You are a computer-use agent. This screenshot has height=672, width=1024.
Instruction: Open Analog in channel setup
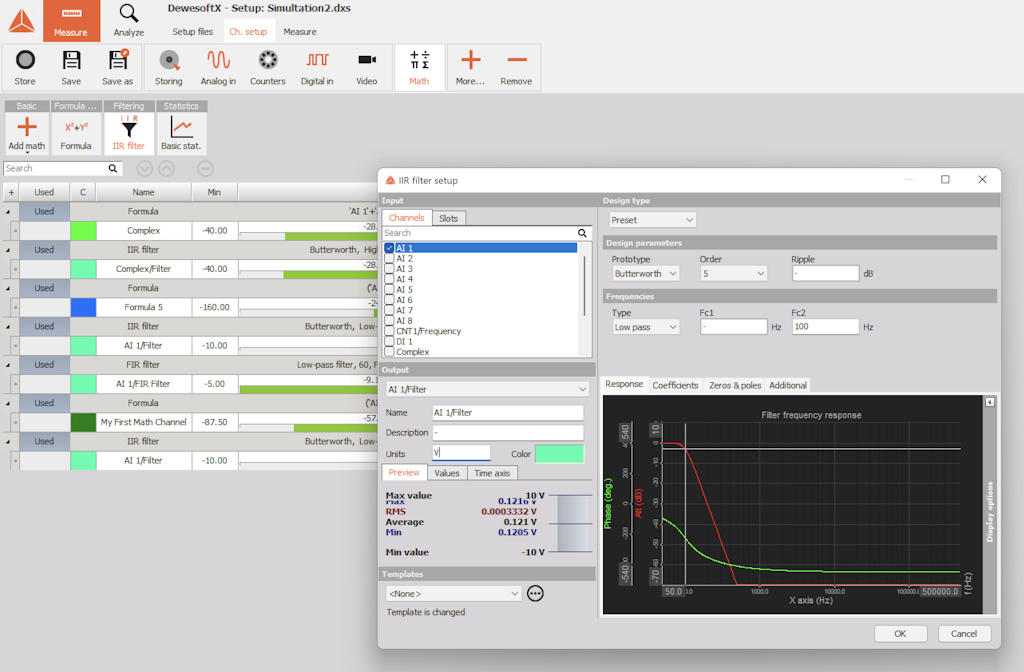pos(218,67)
